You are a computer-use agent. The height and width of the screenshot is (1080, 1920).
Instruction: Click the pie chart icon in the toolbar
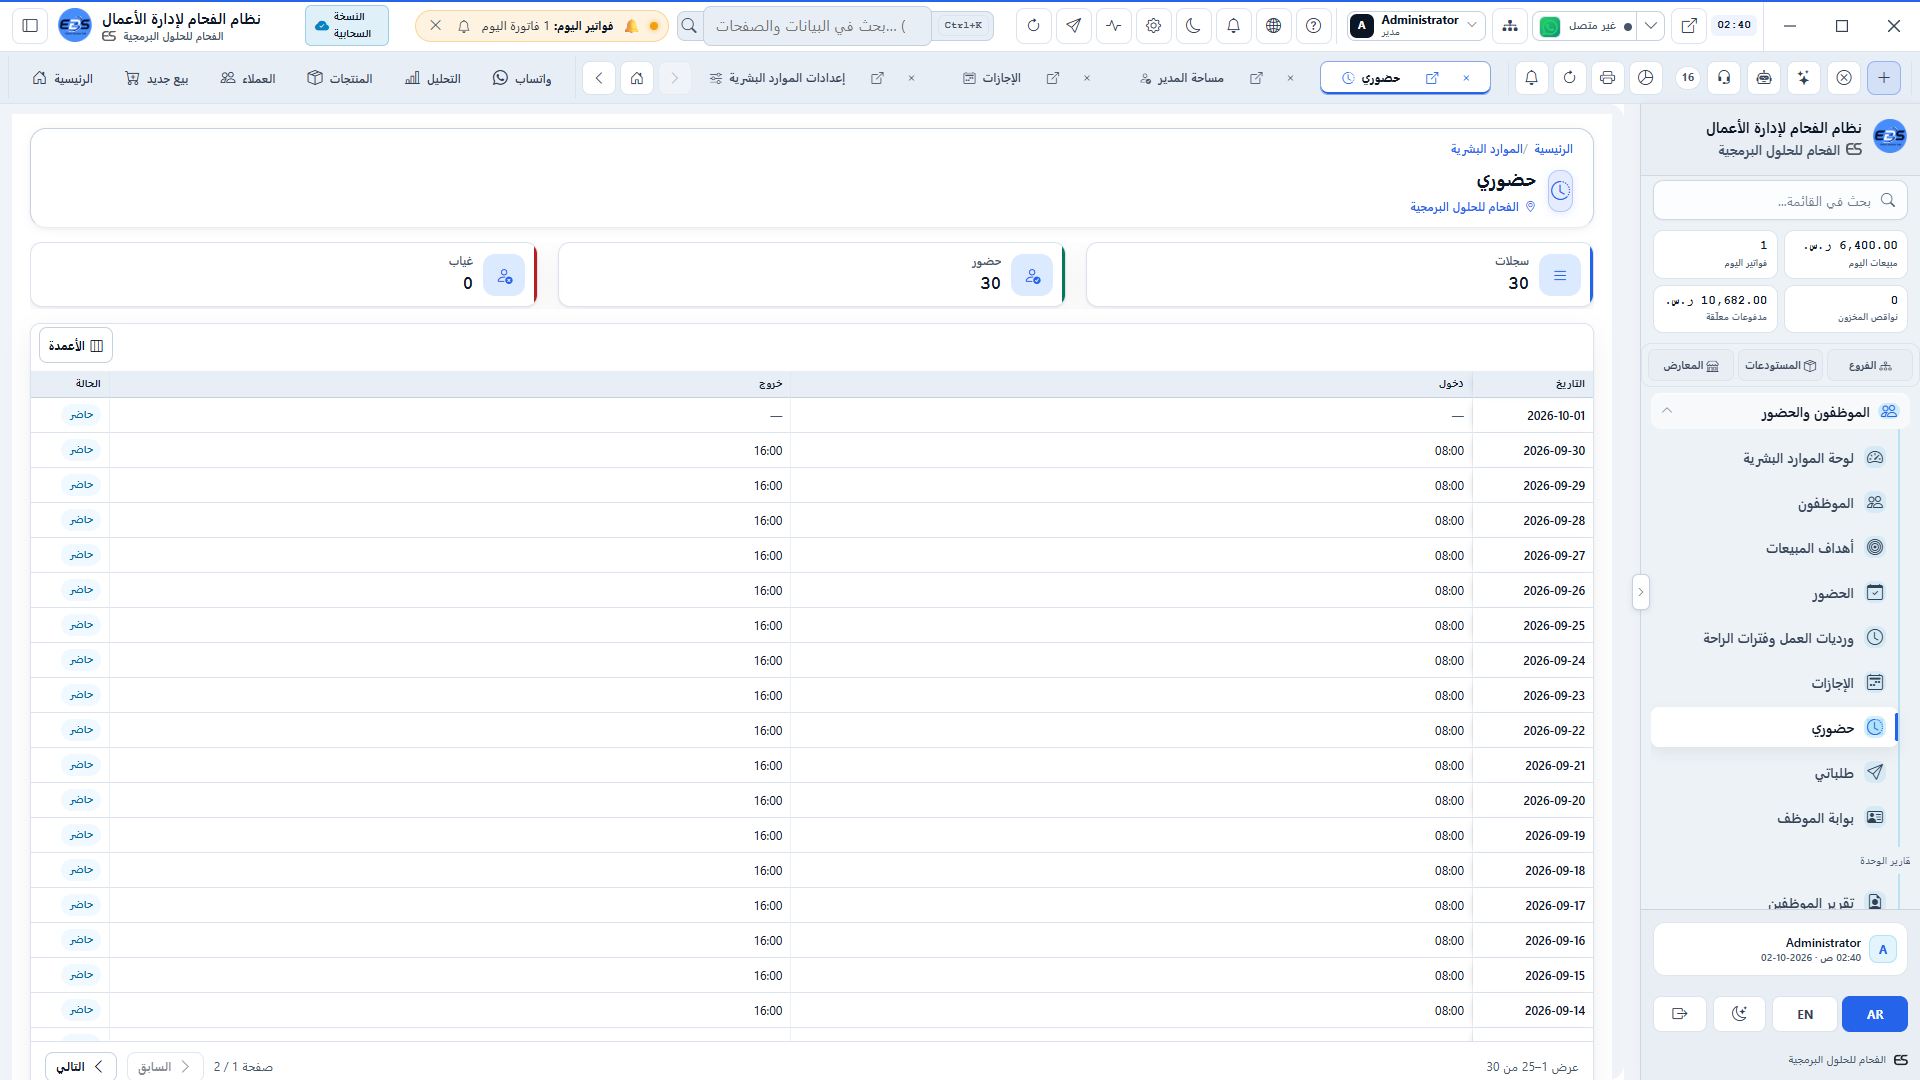pyautogui.click(x=1646, y=78)
